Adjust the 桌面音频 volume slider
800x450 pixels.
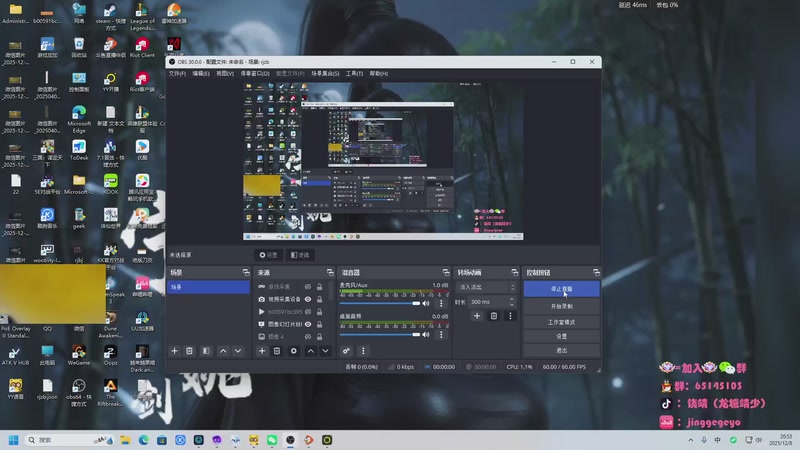[x=380, y=335]
